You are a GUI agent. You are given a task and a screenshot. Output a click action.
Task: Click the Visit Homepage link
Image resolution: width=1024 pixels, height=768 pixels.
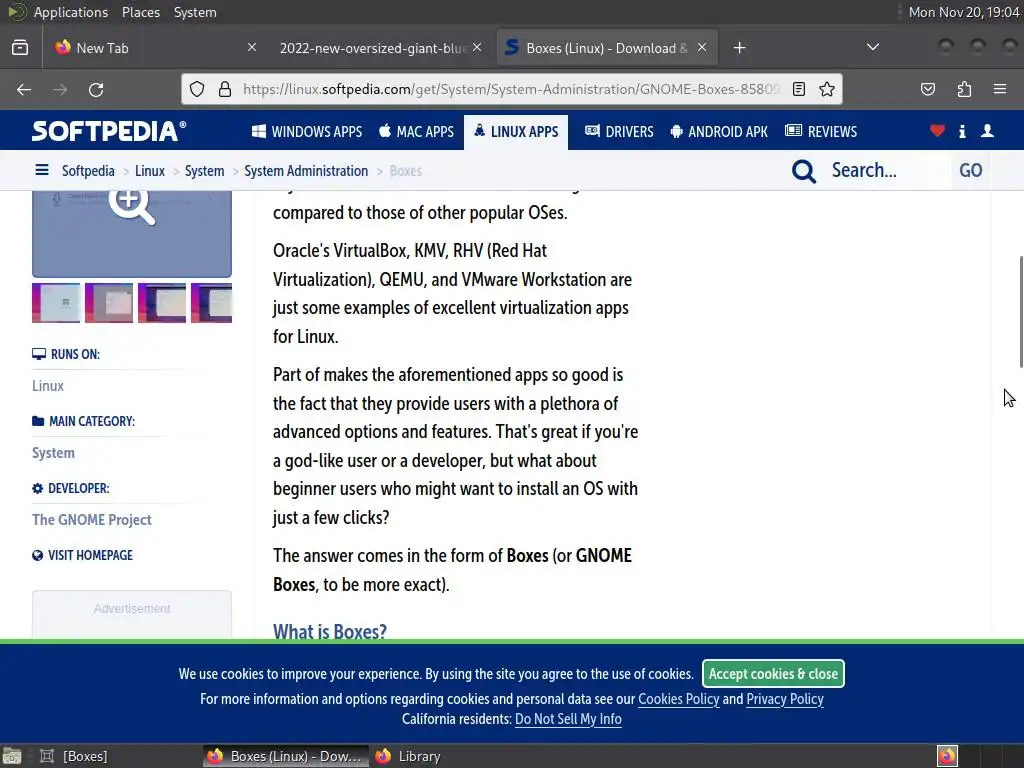pyautogui.click(x=83, y=555)
